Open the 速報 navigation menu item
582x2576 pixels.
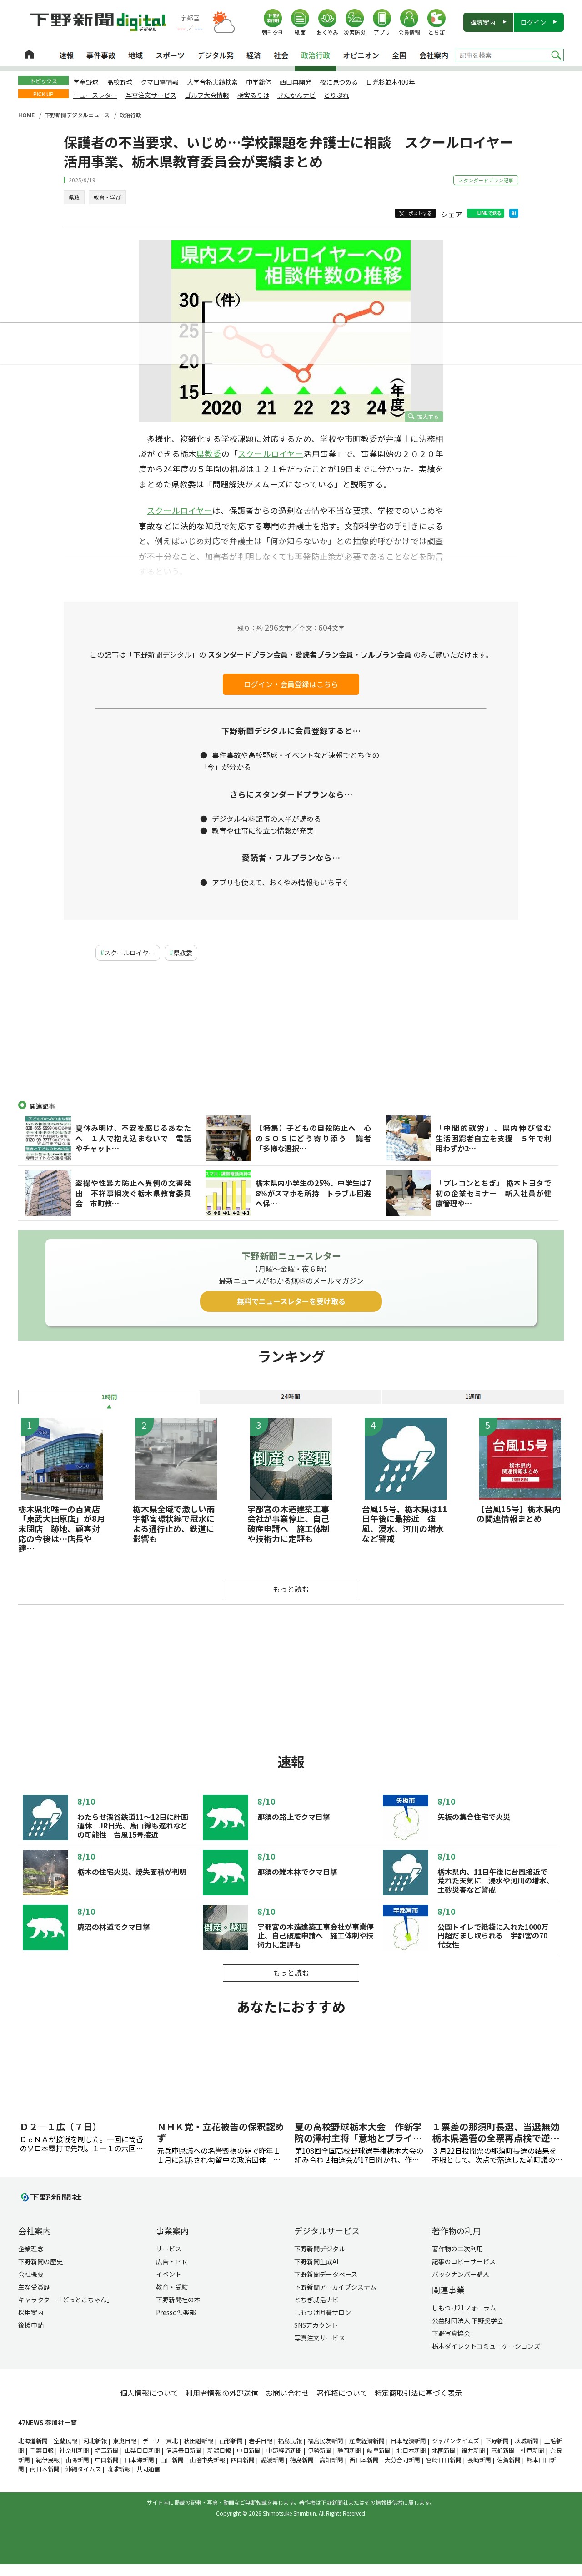(66, 56)
